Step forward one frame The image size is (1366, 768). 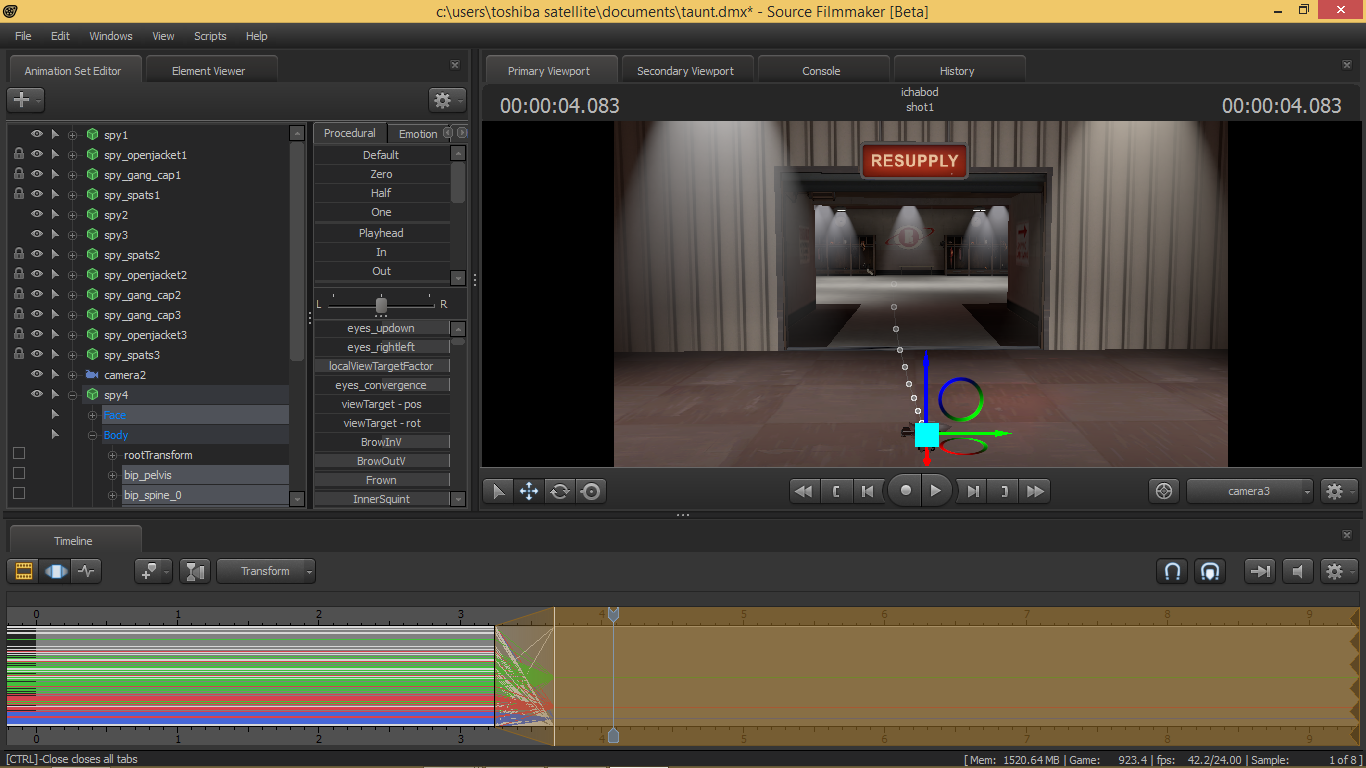[973, 491]
